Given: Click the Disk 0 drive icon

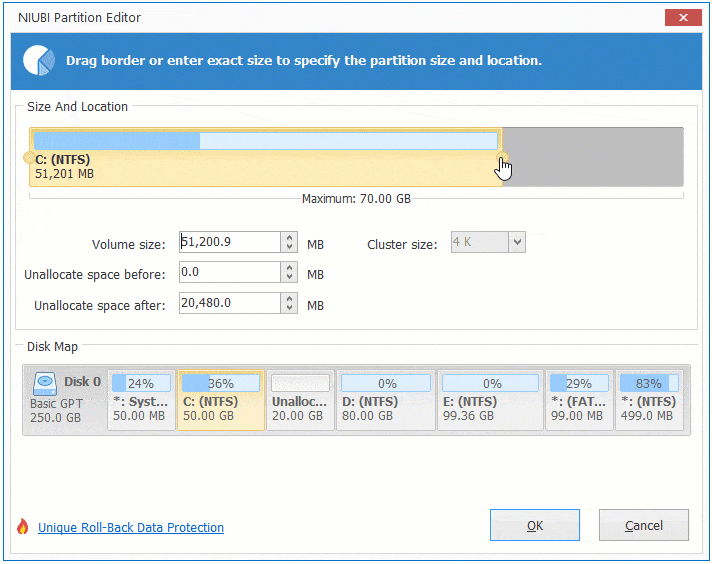Looking at the screenshot, I should [45, 383].
